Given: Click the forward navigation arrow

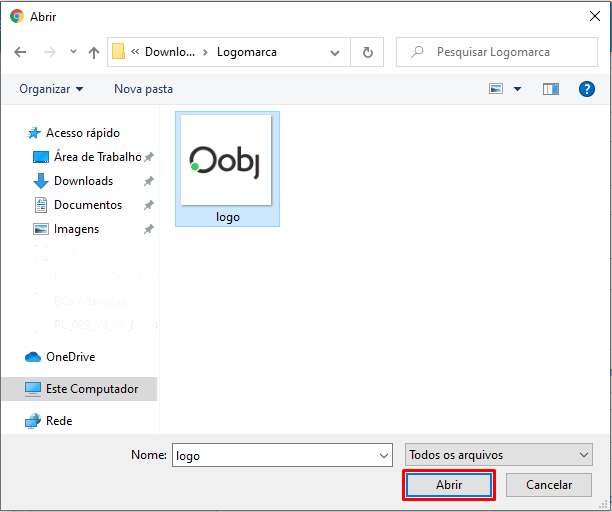Looking at the screenshot, I should (50, 52).
